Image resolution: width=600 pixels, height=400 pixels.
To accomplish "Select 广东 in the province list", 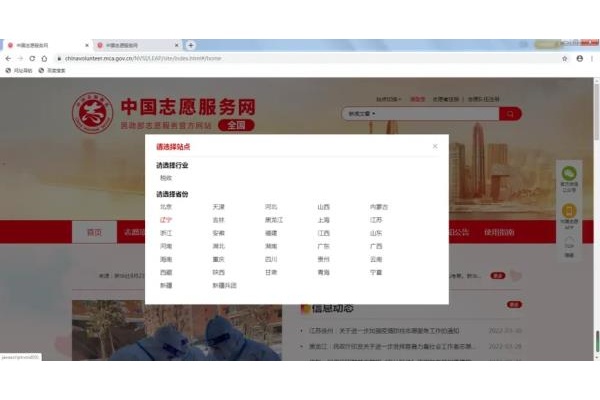I will (x=323, y=246).
